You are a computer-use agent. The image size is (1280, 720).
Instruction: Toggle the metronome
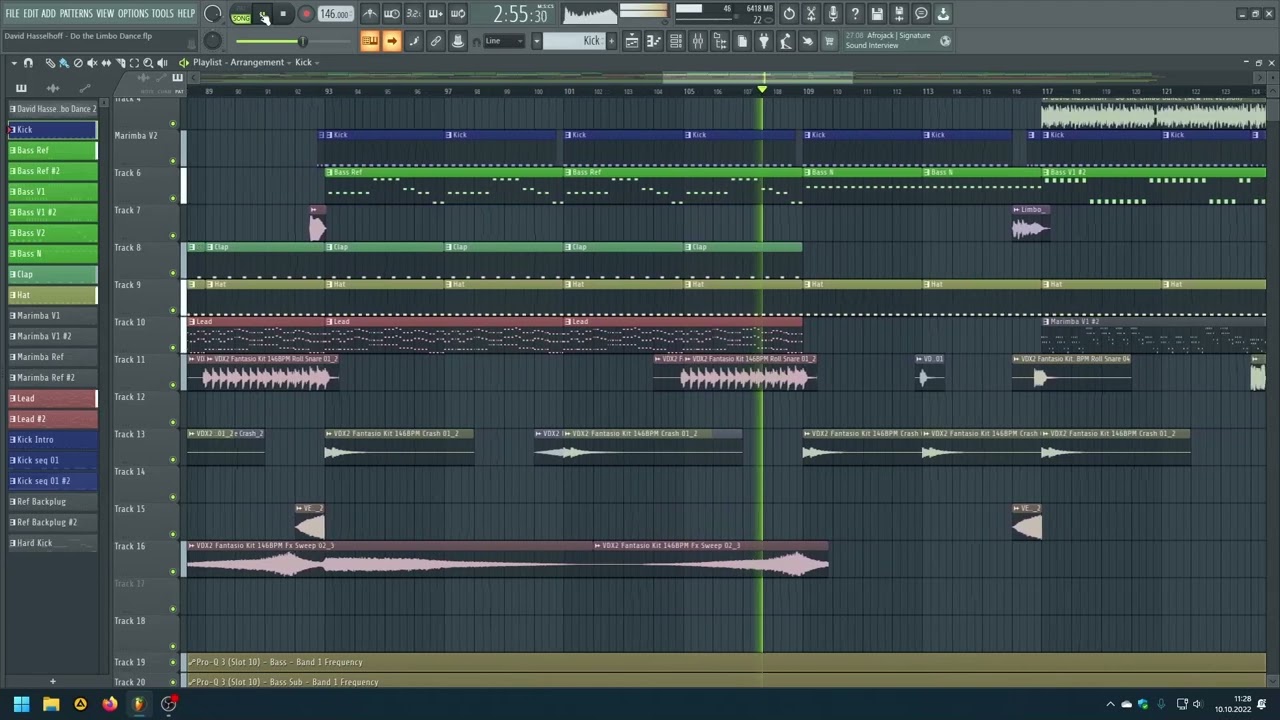point(370,14)
